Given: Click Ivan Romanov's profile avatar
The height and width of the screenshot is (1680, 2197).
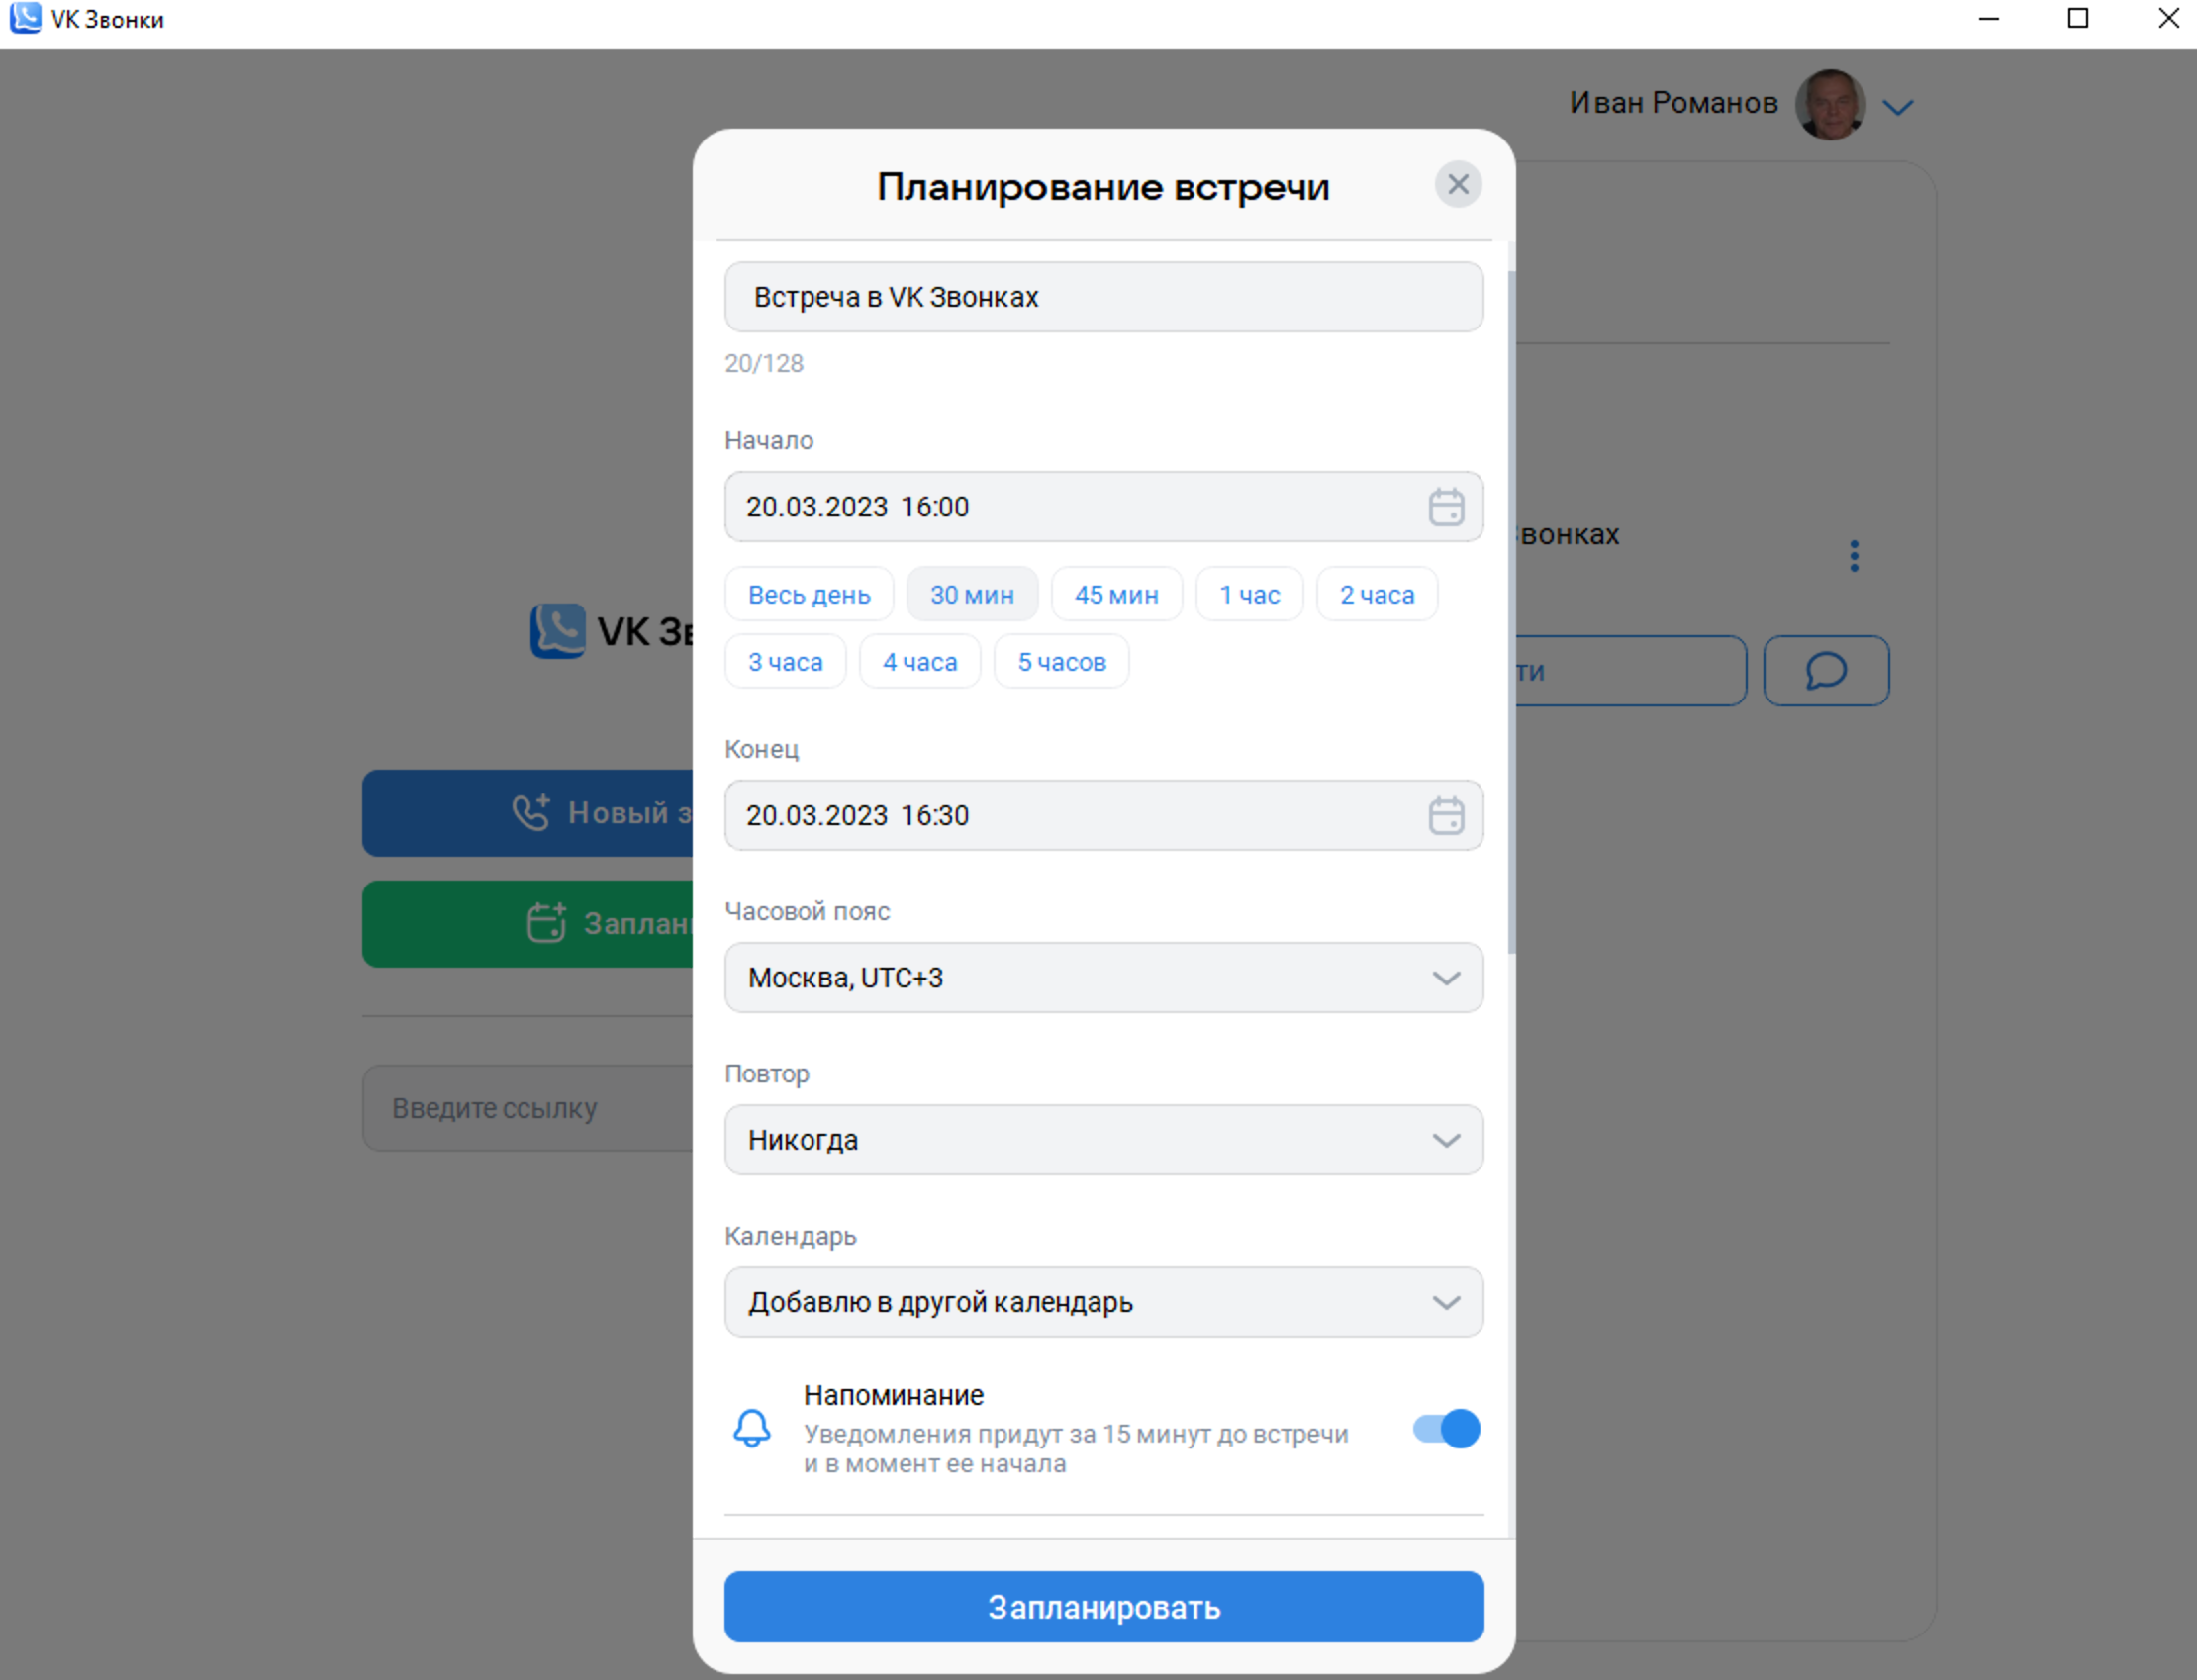Looking at the screenshot, I should pyautogui.click(x=1830, y=104).
